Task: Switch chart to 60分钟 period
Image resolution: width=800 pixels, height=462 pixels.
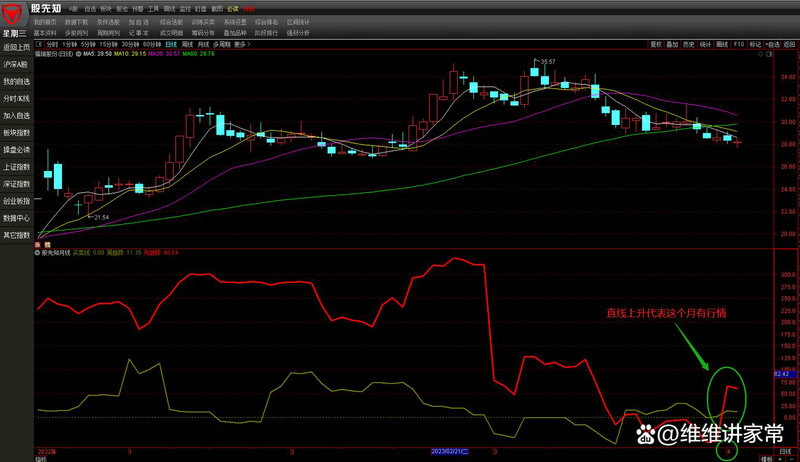Action: pyautogui.click(x=152, y=45)
